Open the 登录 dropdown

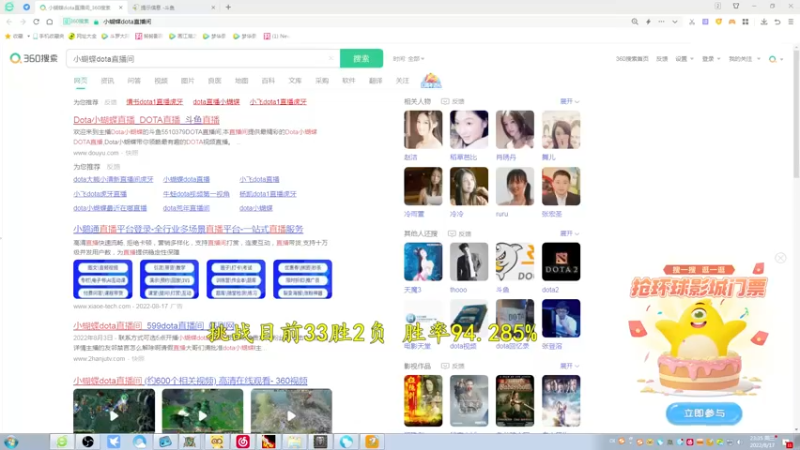pos(711,59)
